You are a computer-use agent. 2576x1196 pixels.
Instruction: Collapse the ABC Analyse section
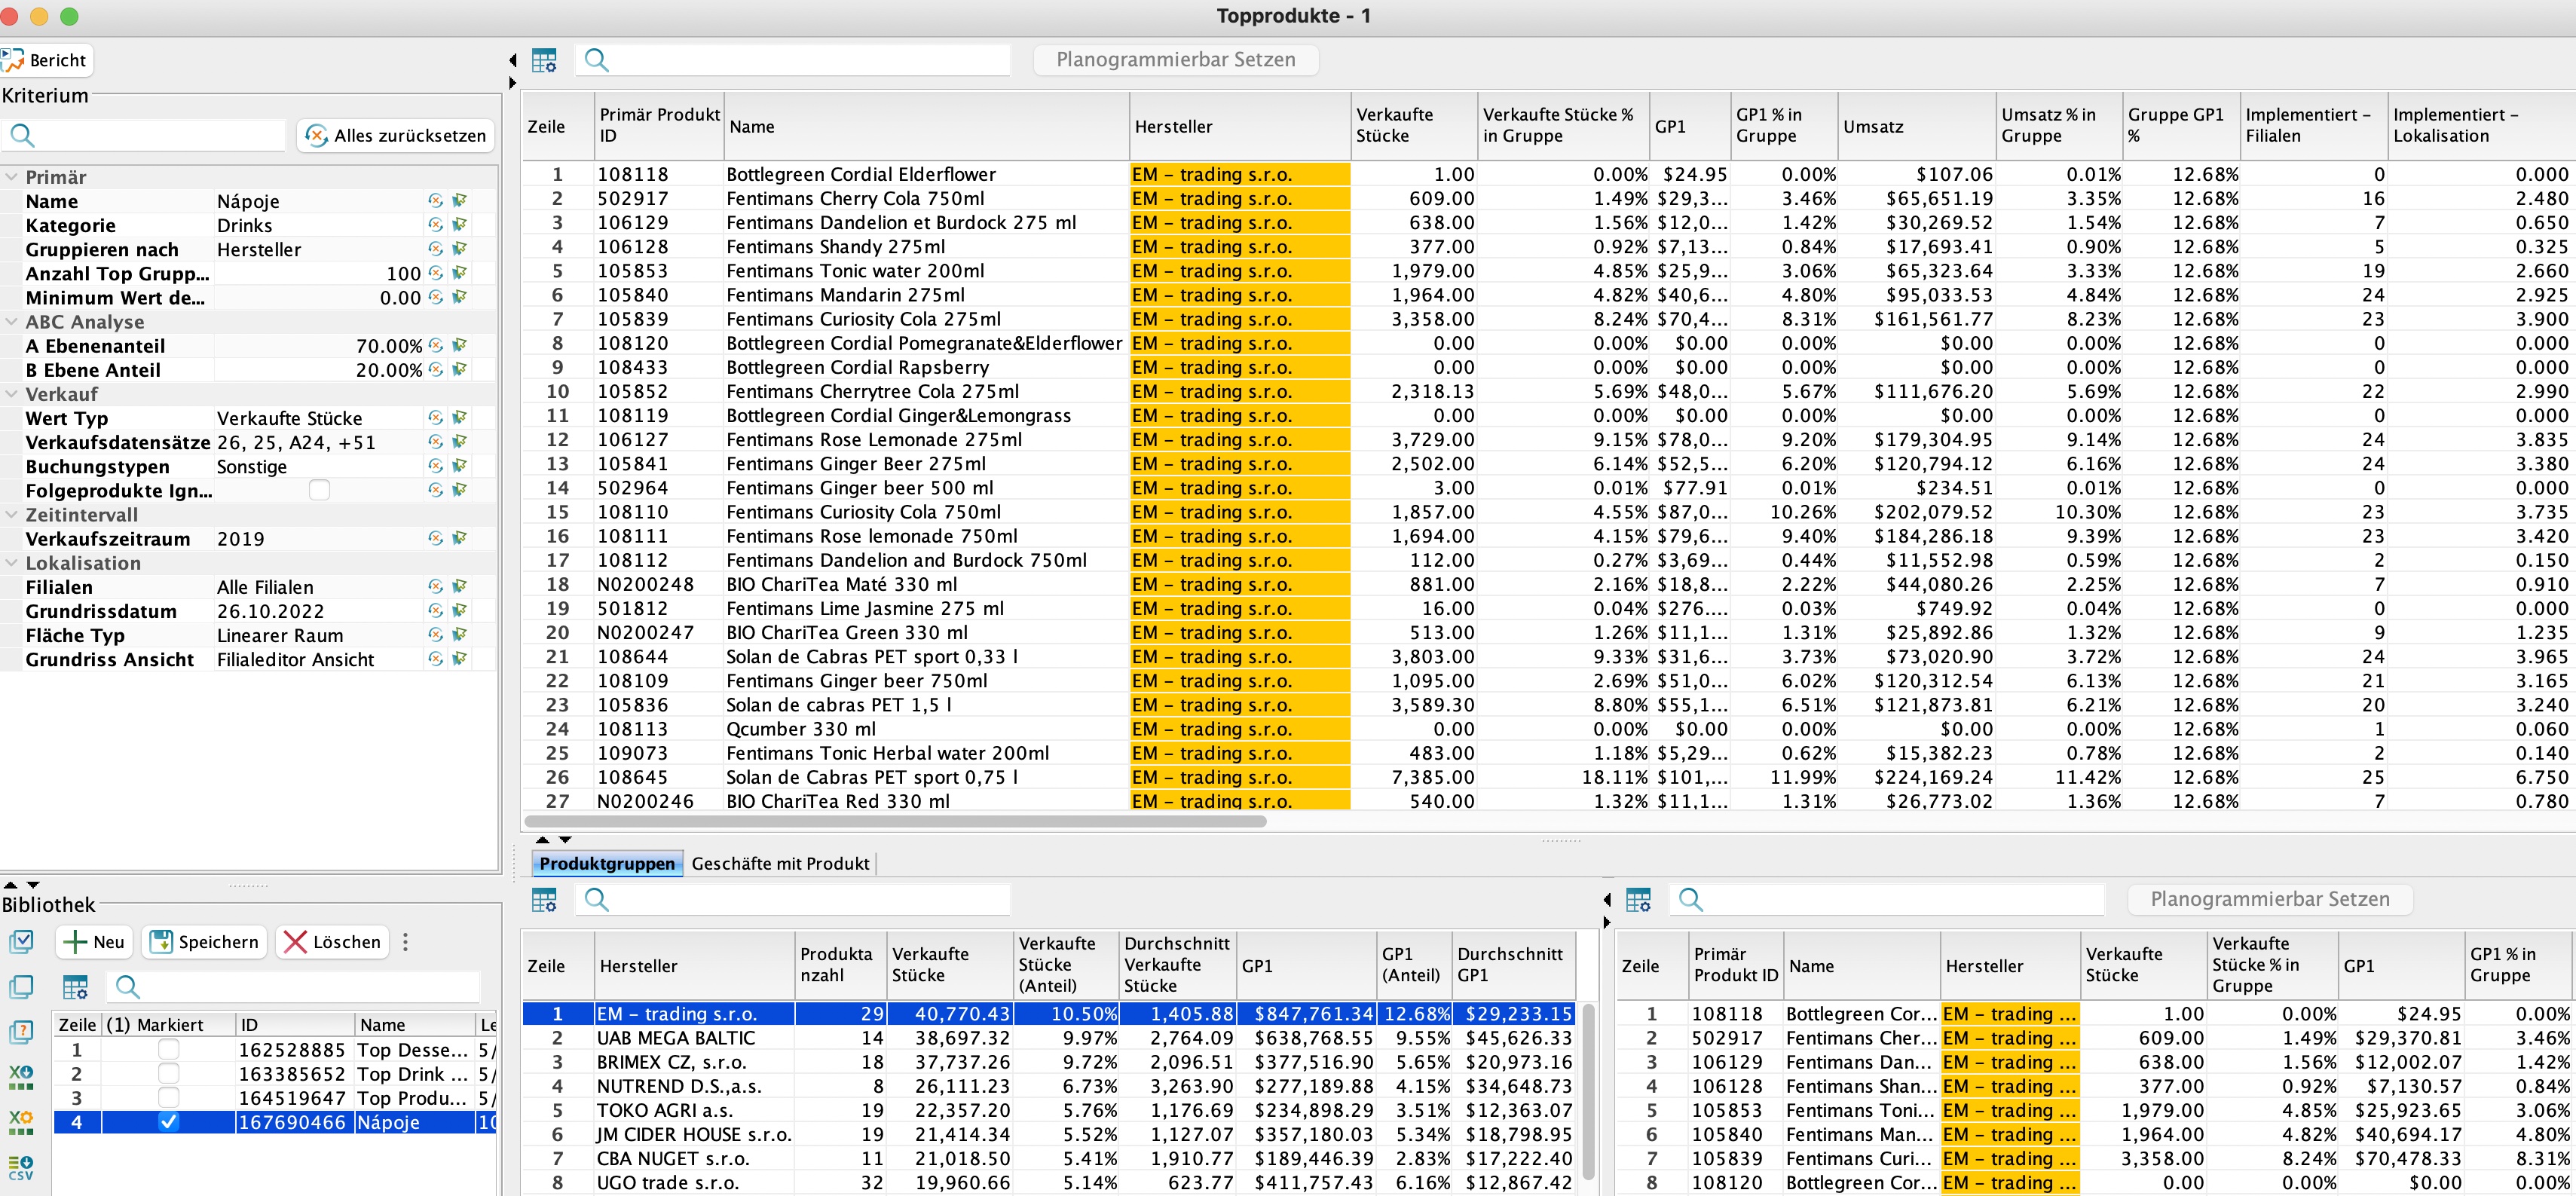click(x=12, y=322)
